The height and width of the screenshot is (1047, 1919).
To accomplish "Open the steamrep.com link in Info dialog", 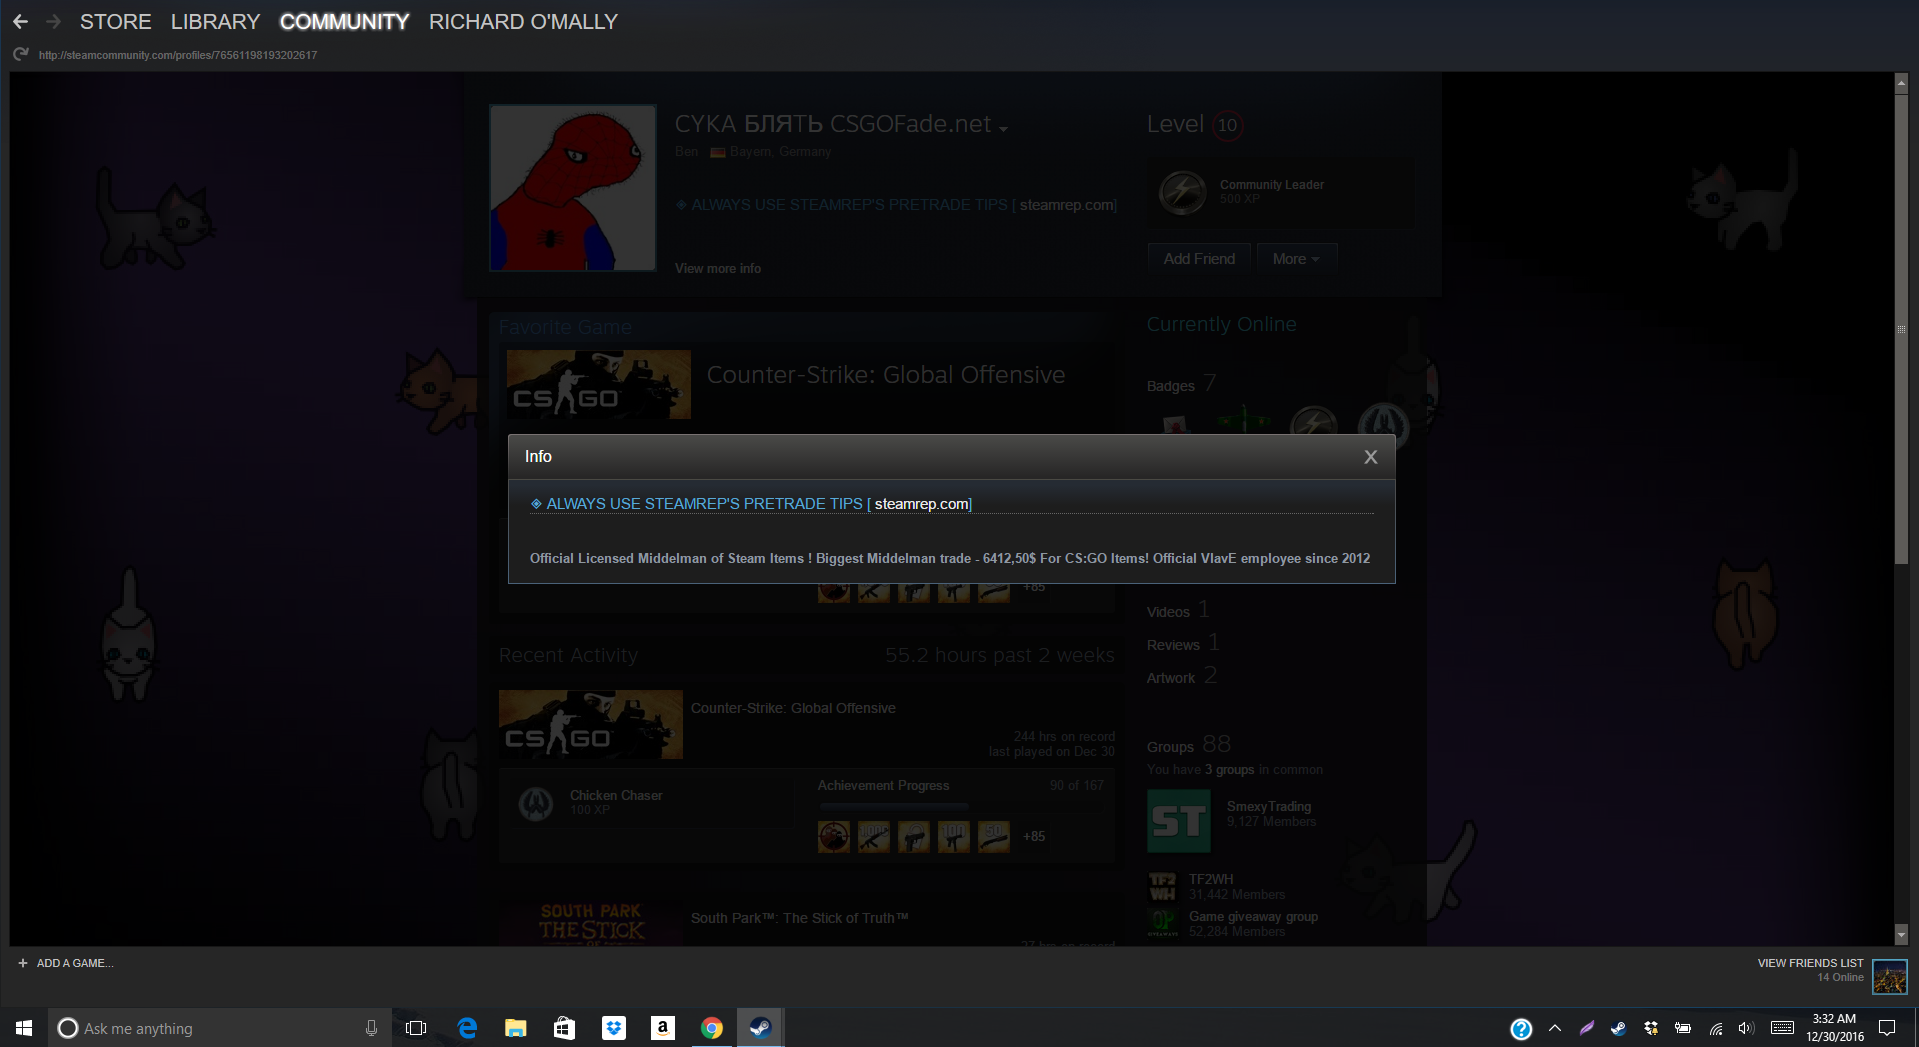I will pos(921,504).
